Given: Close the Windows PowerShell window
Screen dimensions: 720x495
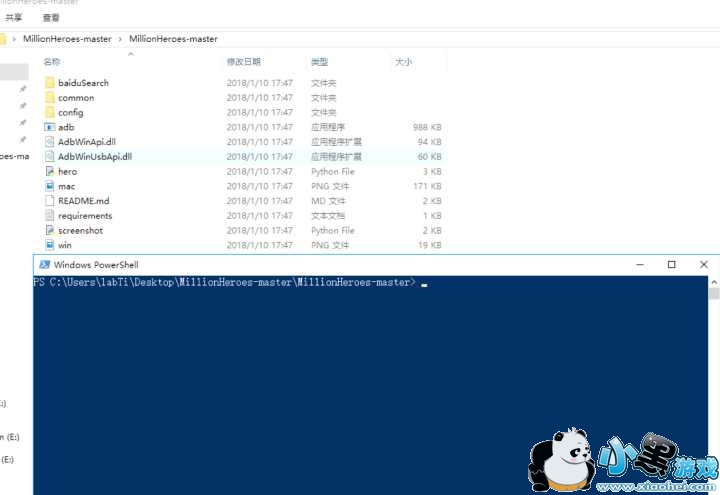Looking at the screenshot, I should (x=703, y=264).
